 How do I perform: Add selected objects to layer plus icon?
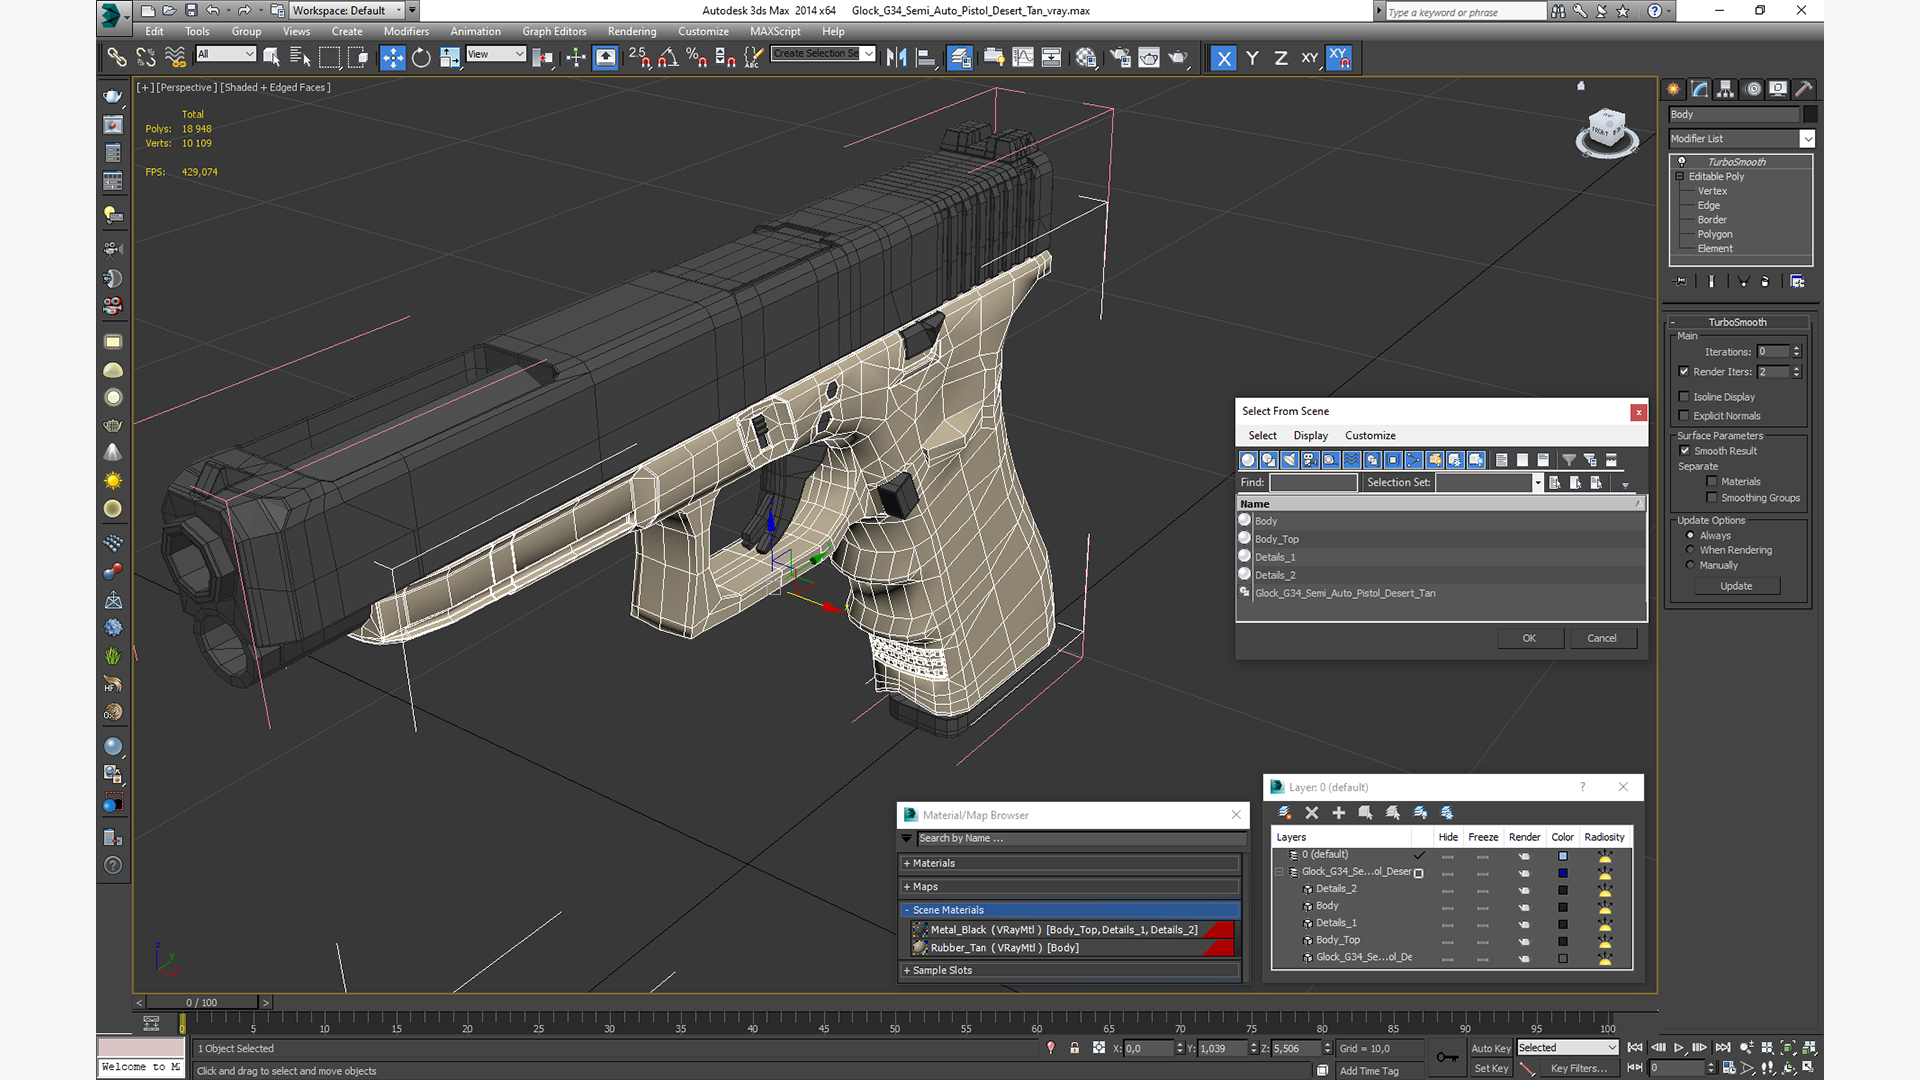pyautogui.click(x=1339, y=813)
